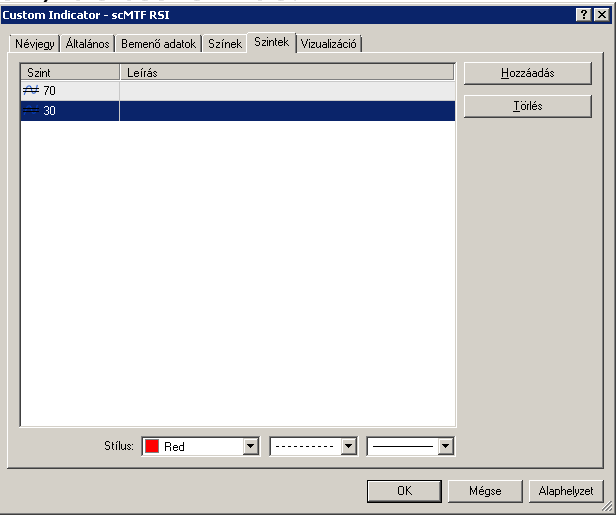Viewport: 616px width, 516px height.
Task: Click the dialog resize grip
Action: tap(607, 507)
